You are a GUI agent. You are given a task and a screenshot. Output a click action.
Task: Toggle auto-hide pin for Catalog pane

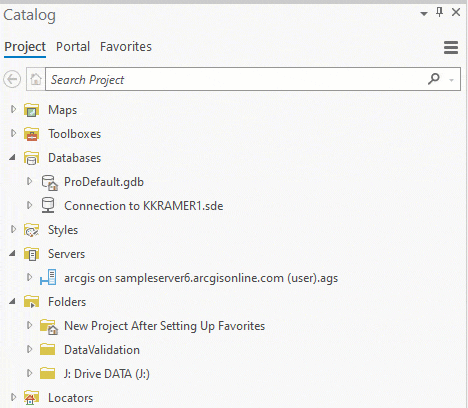coord(440,13)
